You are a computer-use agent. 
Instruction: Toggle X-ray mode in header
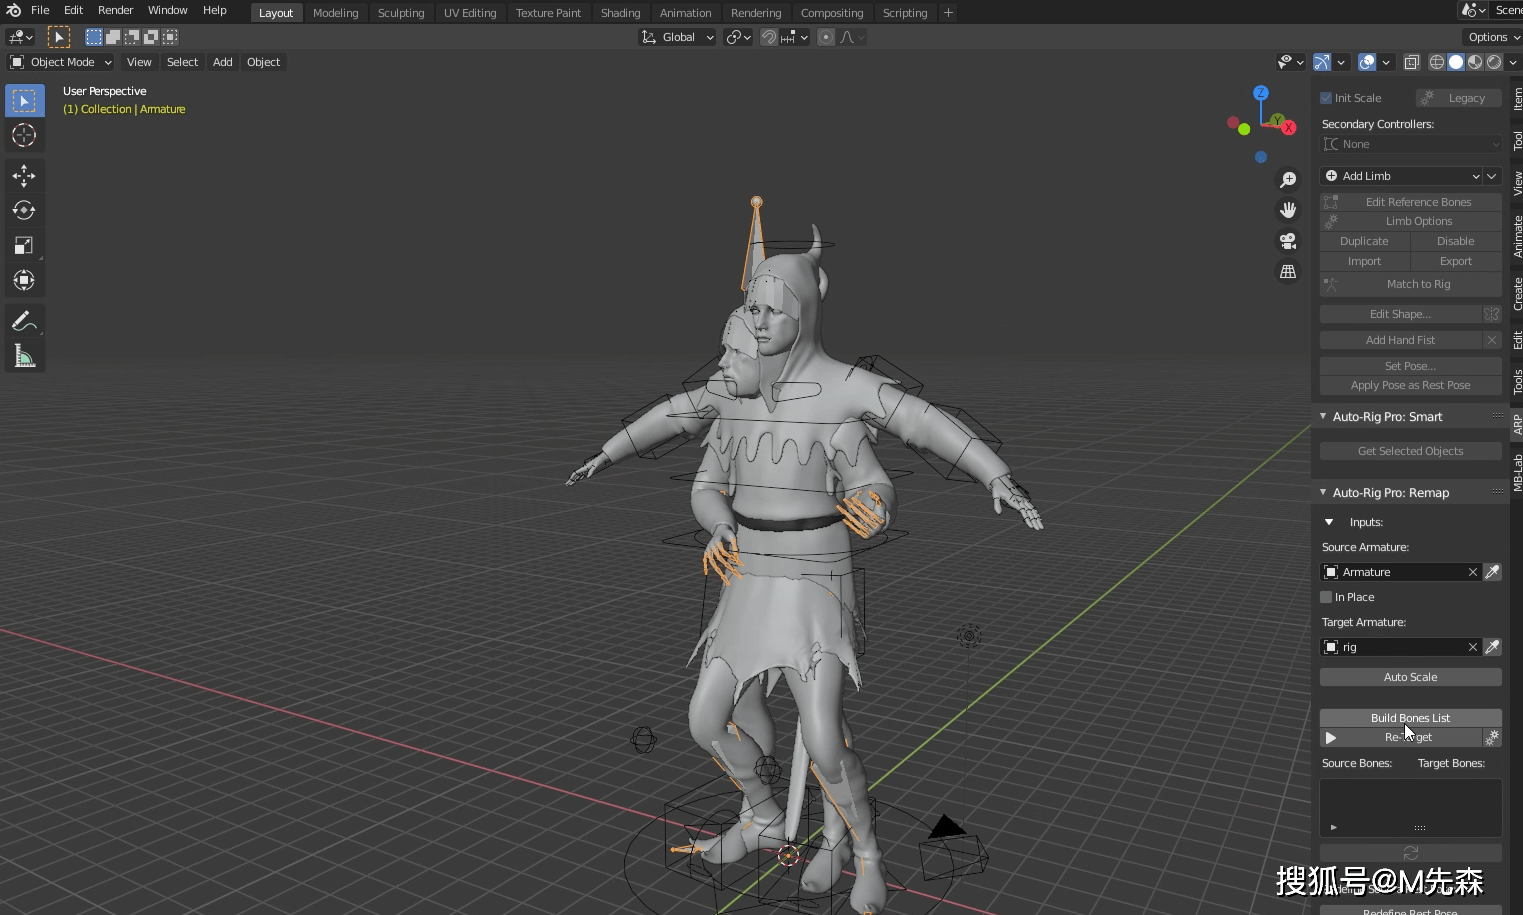[x=1412, y=62]
